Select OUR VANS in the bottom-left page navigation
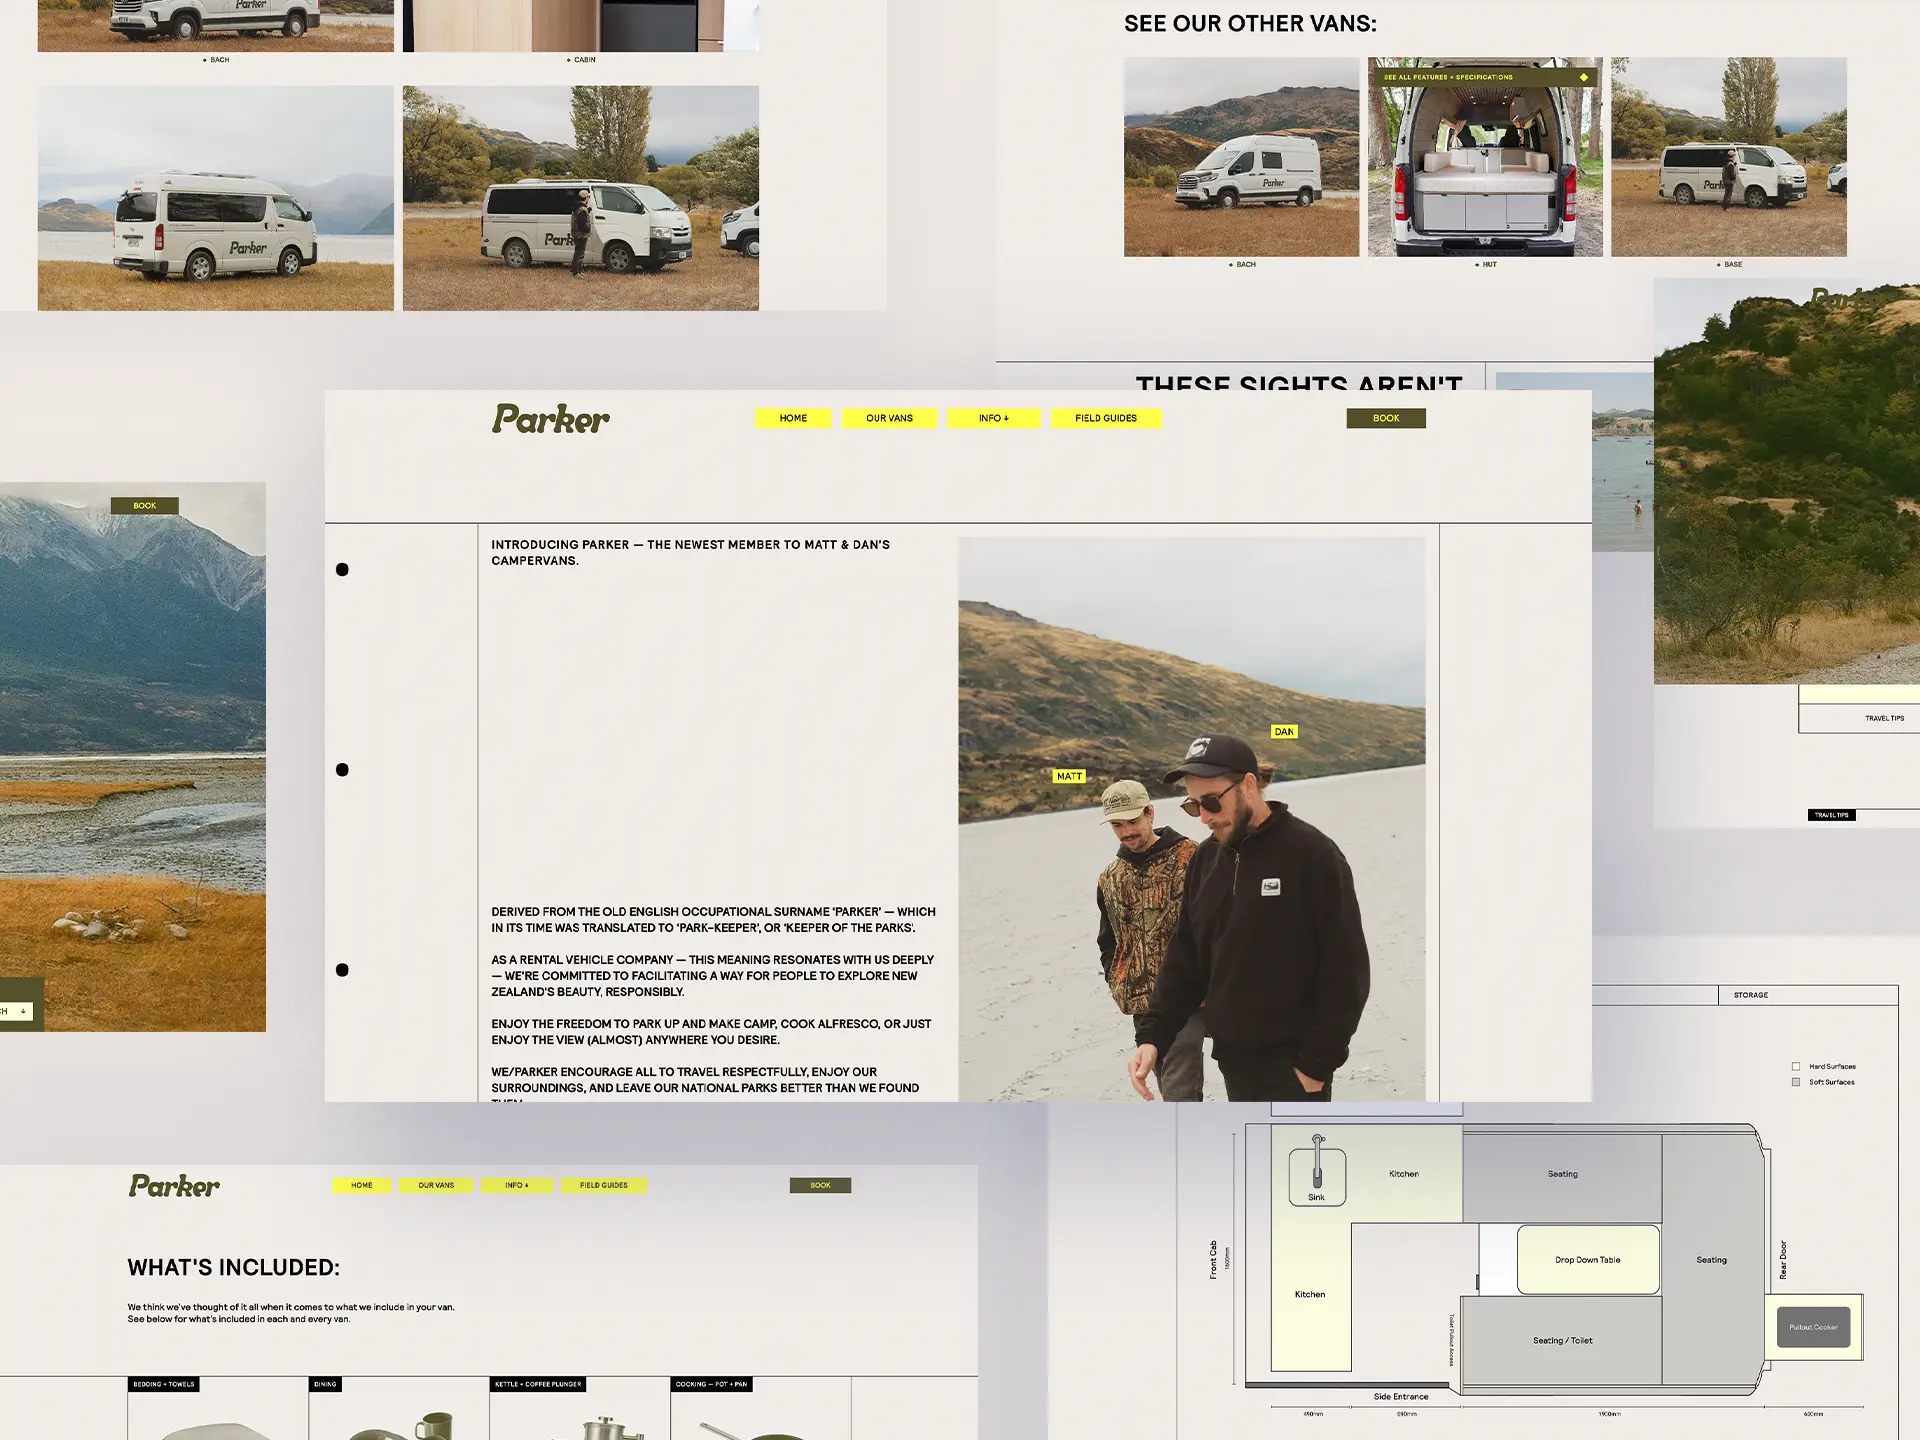1920x1440 pixels. pyautogui.click(x=436, y=1185)
